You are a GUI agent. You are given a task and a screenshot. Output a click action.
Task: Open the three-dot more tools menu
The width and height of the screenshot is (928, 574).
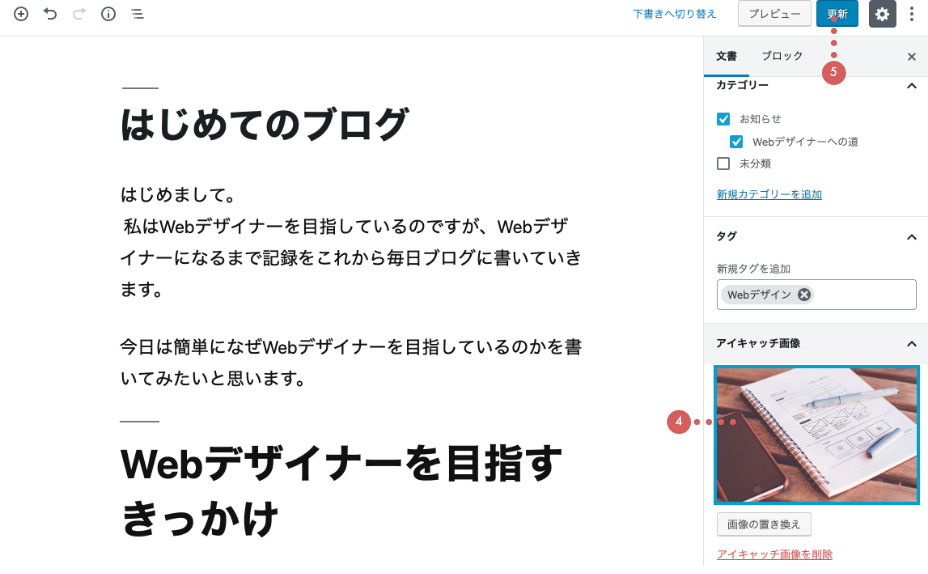911,14
